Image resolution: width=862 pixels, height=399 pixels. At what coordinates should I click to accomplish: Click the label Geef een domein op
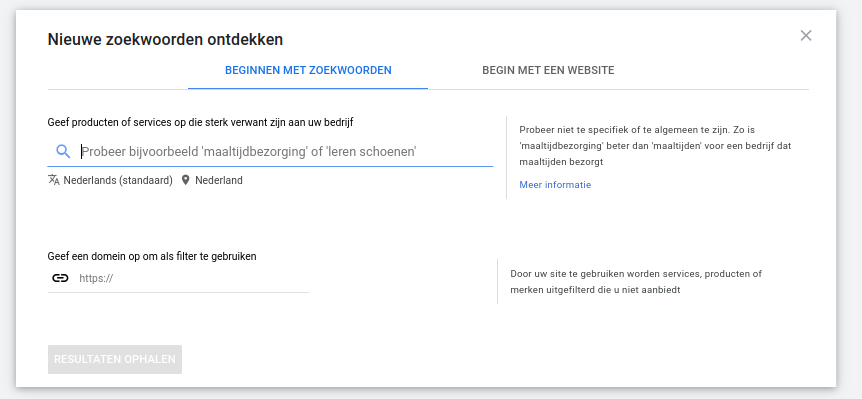152,256
